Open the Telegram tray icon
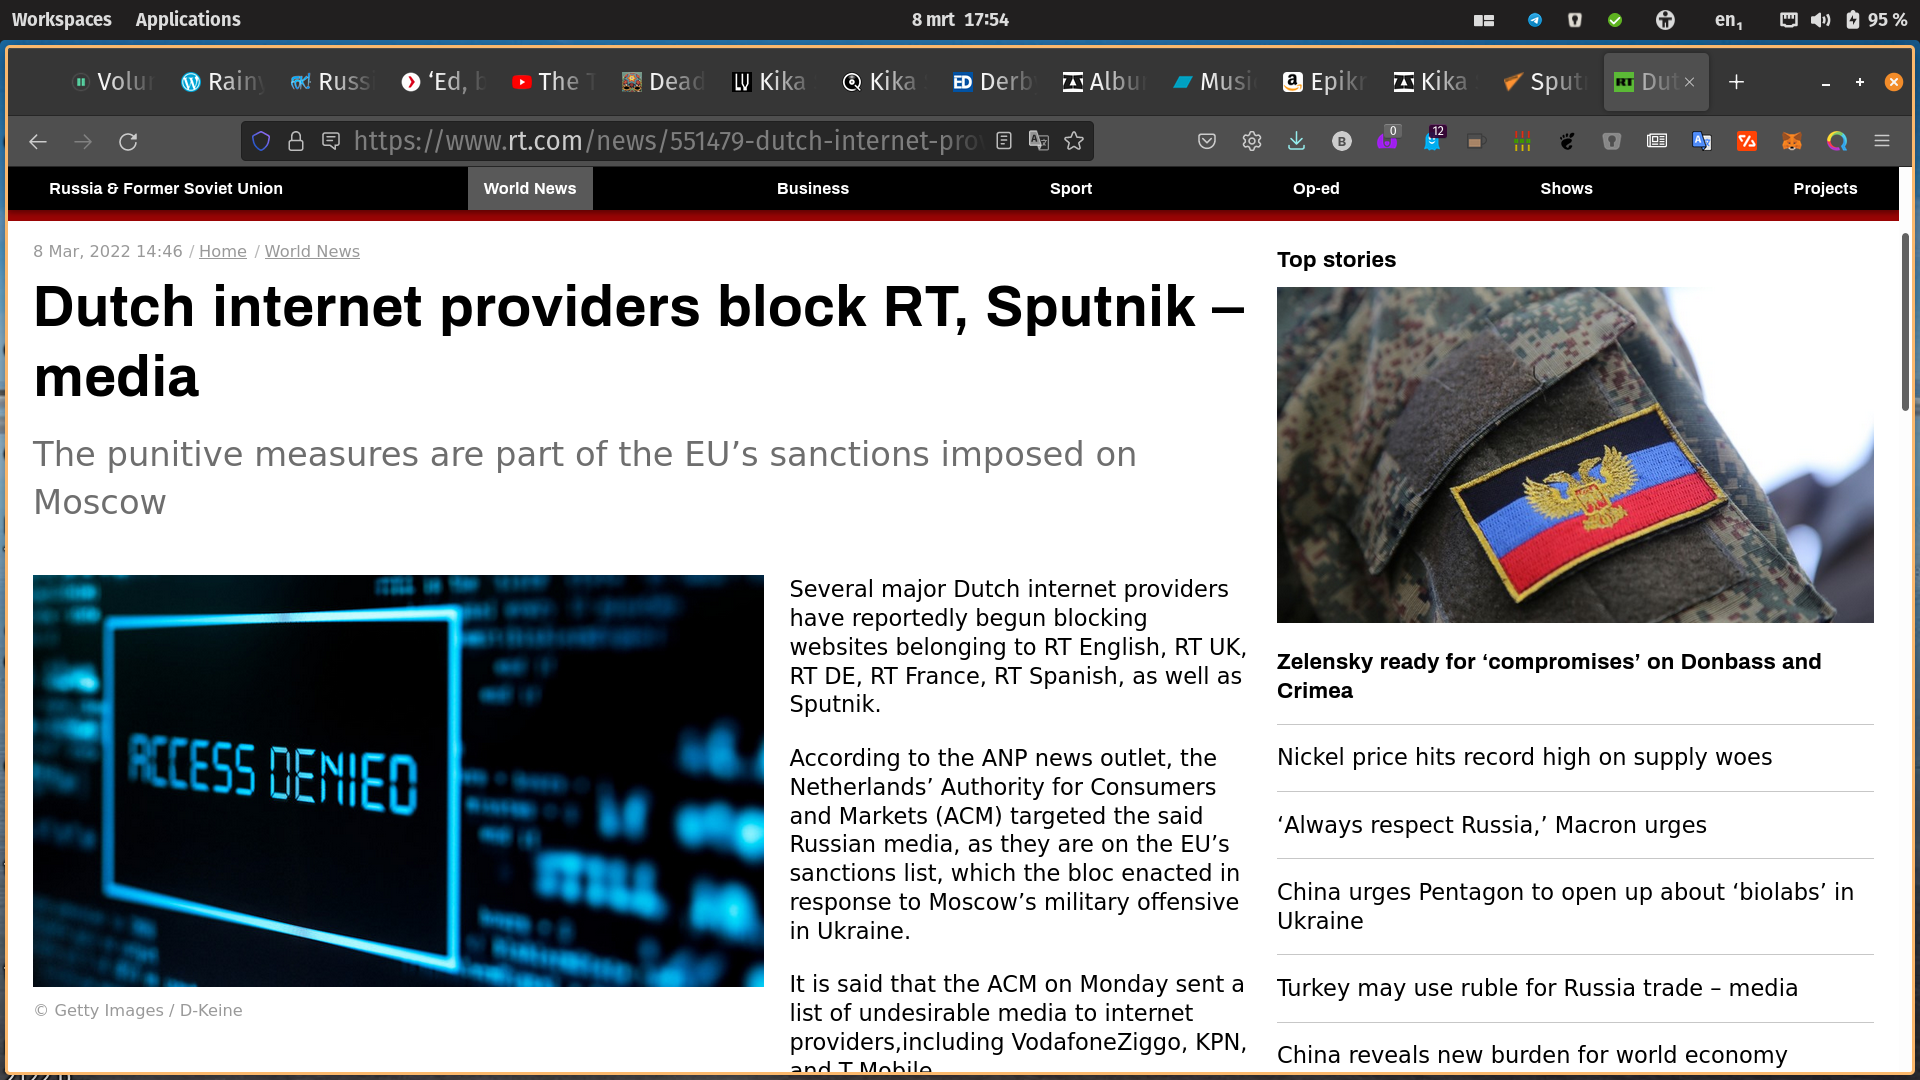This screenshot has width=1920, height=1080. click(x=1535, y=20)
